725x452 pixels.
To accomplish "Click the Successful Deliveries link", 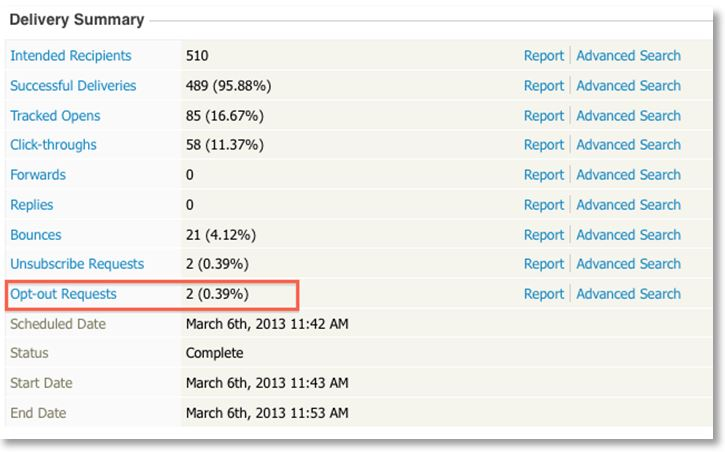I will click(73, 86).
